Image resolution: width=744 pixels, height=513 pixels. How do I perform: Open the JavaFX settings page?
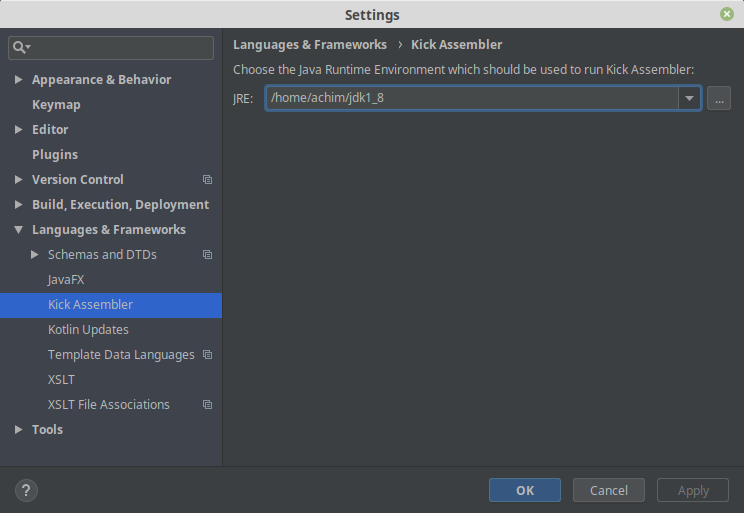(x=66, y=280)
